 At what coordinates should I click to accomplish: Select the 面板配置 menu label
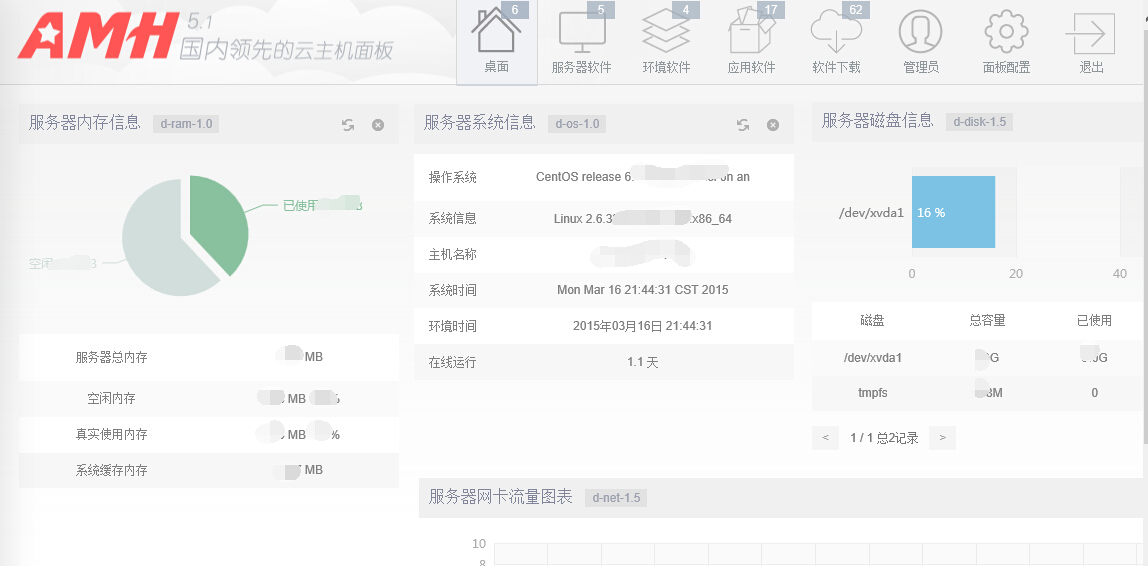pyautogui.click(x=1007, y=67)
